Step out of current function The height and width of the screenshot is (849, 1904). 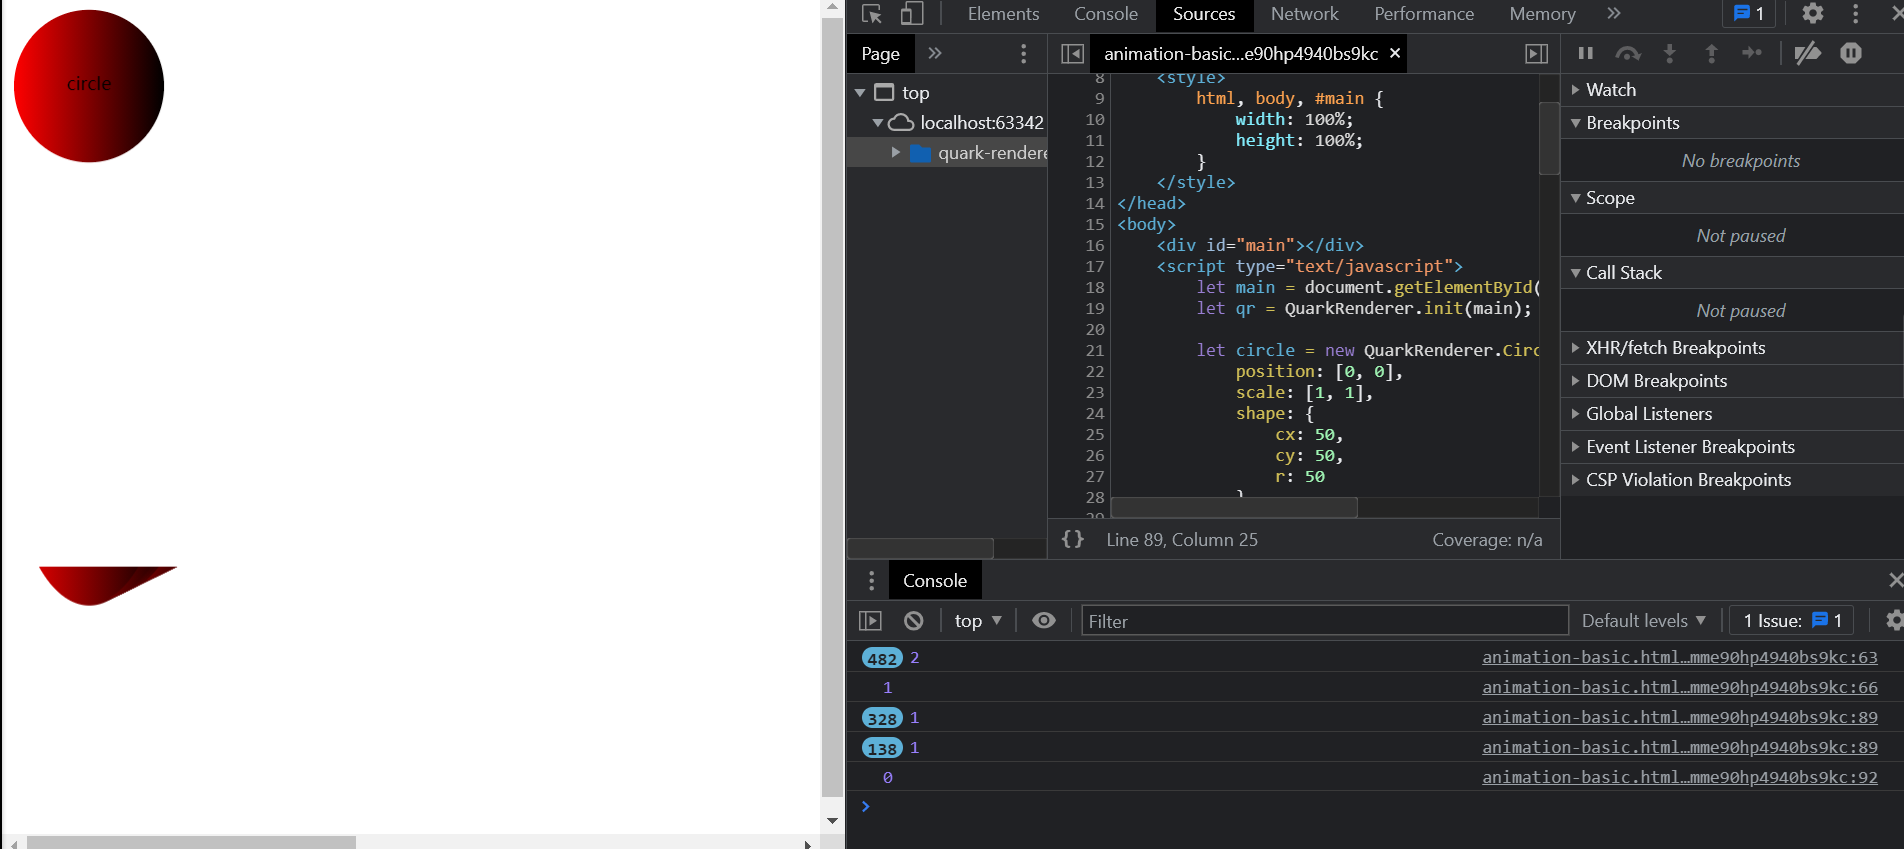(x=1711, y=53)
